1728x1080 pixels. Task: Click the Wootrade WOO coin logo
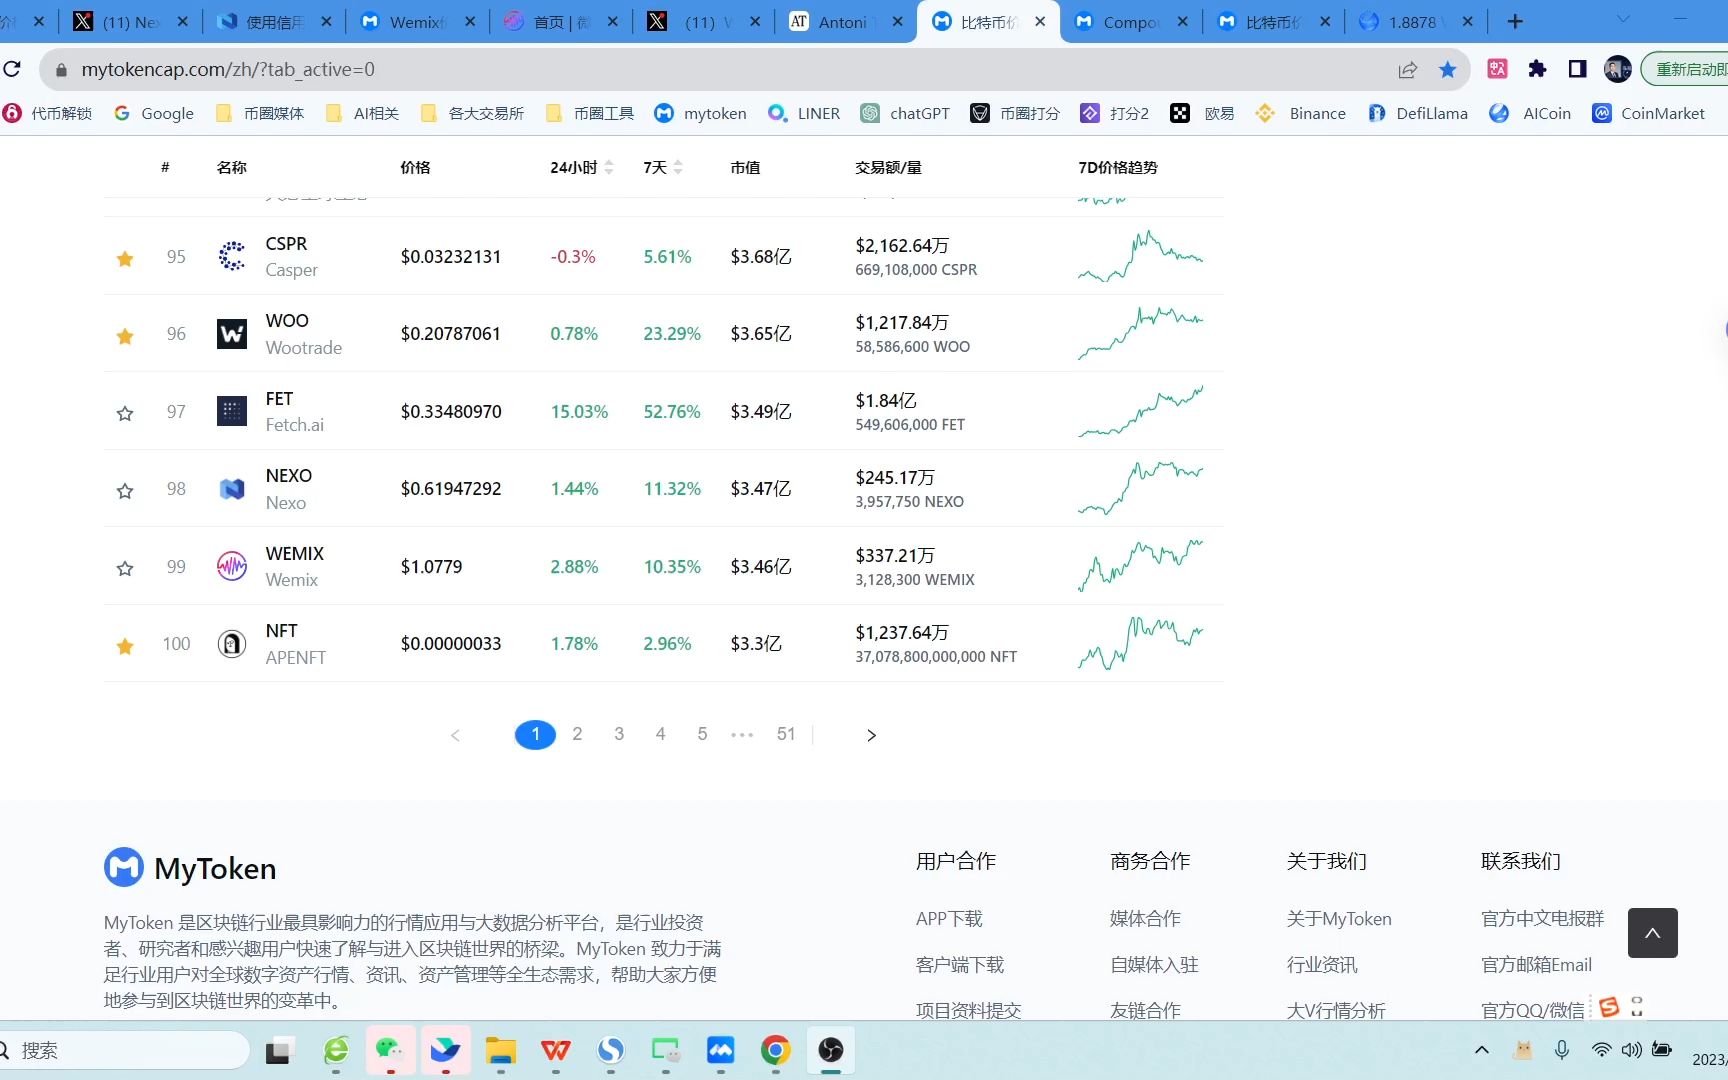tap(232, 333)
